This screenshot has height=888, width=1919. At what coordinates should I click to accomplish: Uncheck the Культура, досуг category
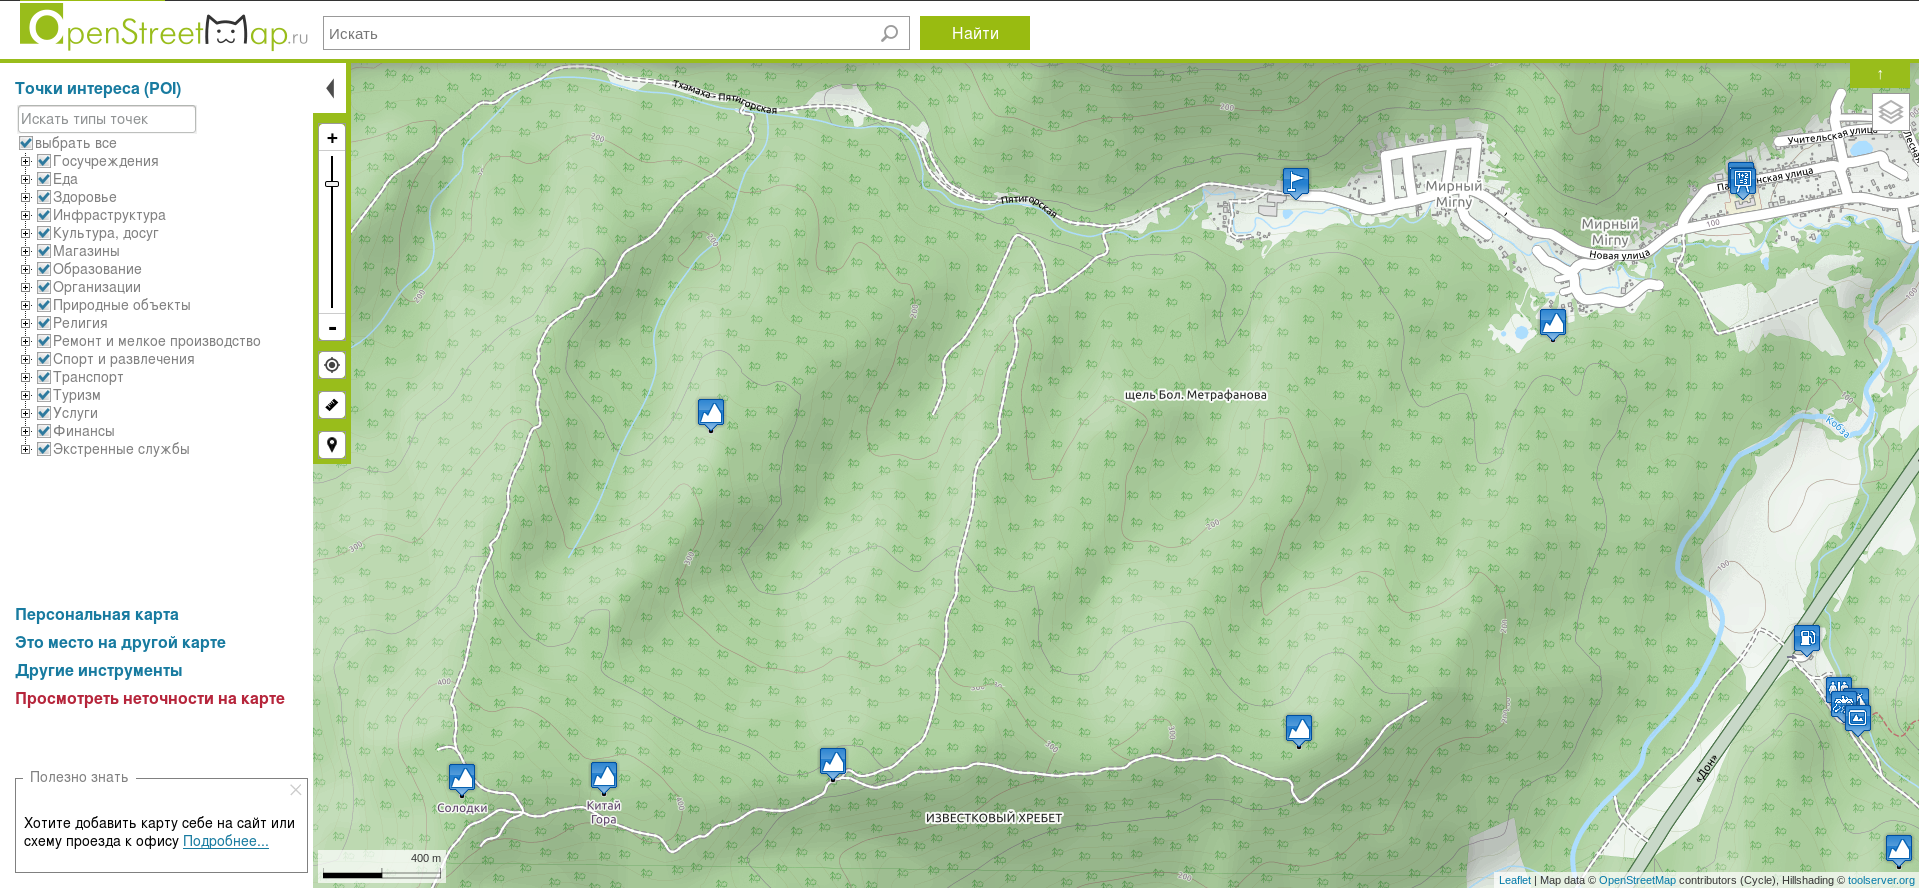coord(44,233)
